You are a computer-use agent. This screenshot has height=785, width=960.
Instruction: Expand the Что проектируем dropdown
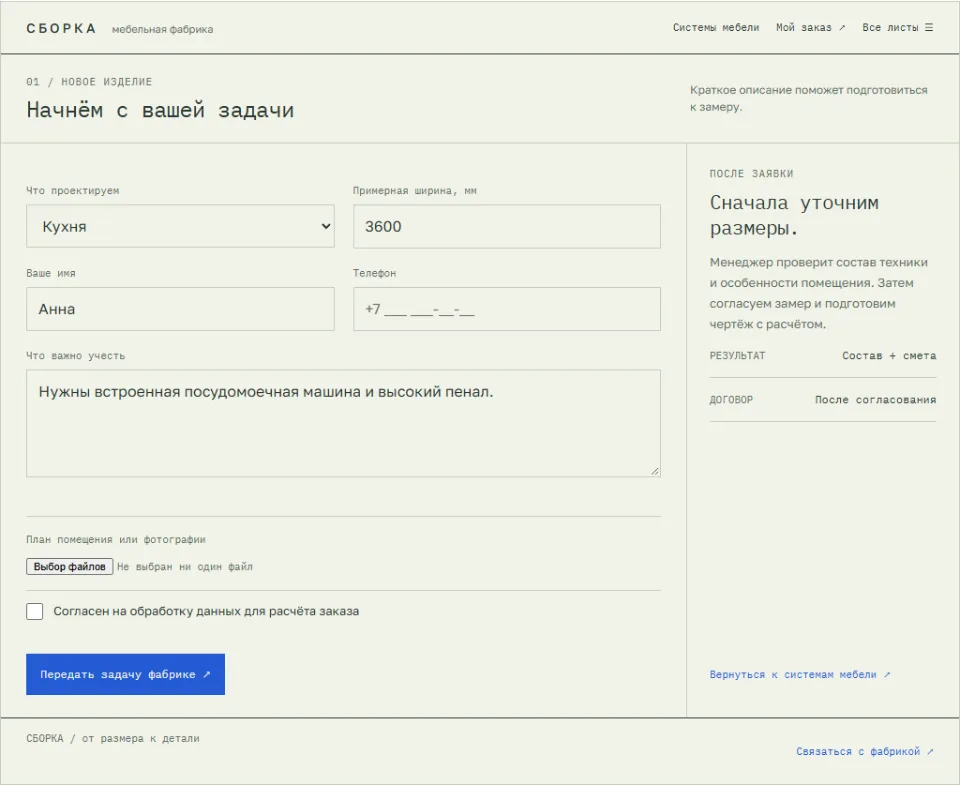(x=180, y=226)
